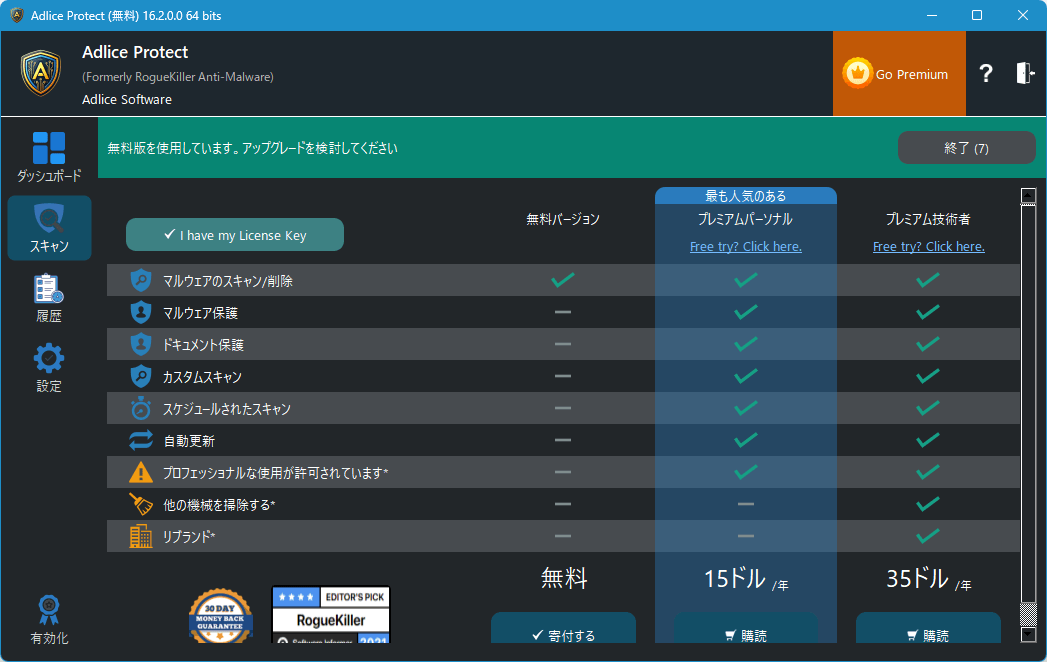This screenshot has height=662, width=1047.
Task: Click Free try link under プレミアムパーソナル
Action: [x=745, y=246]
